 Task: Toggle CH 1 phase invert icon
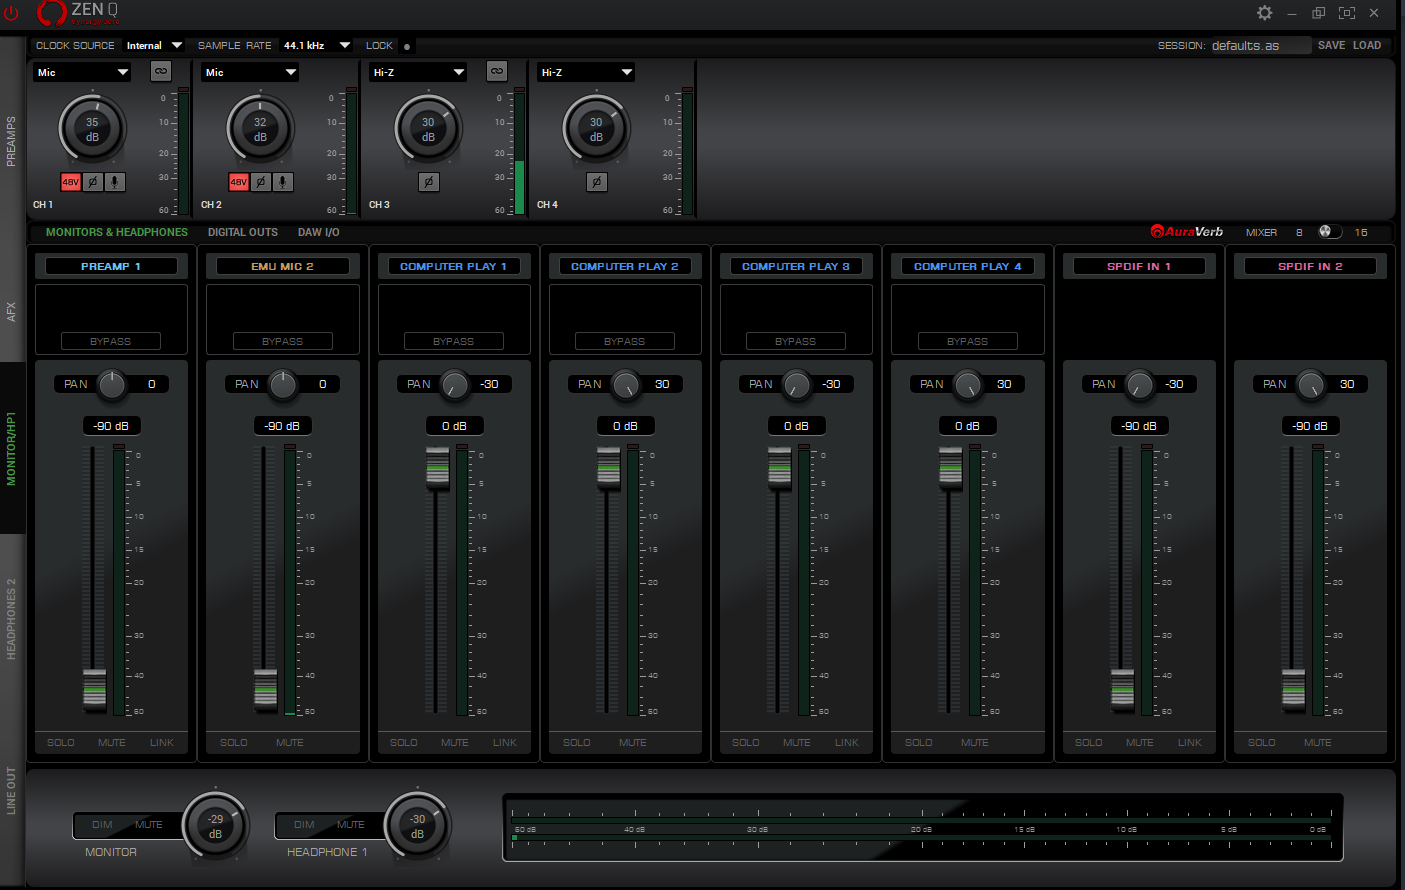click(93, 182)
